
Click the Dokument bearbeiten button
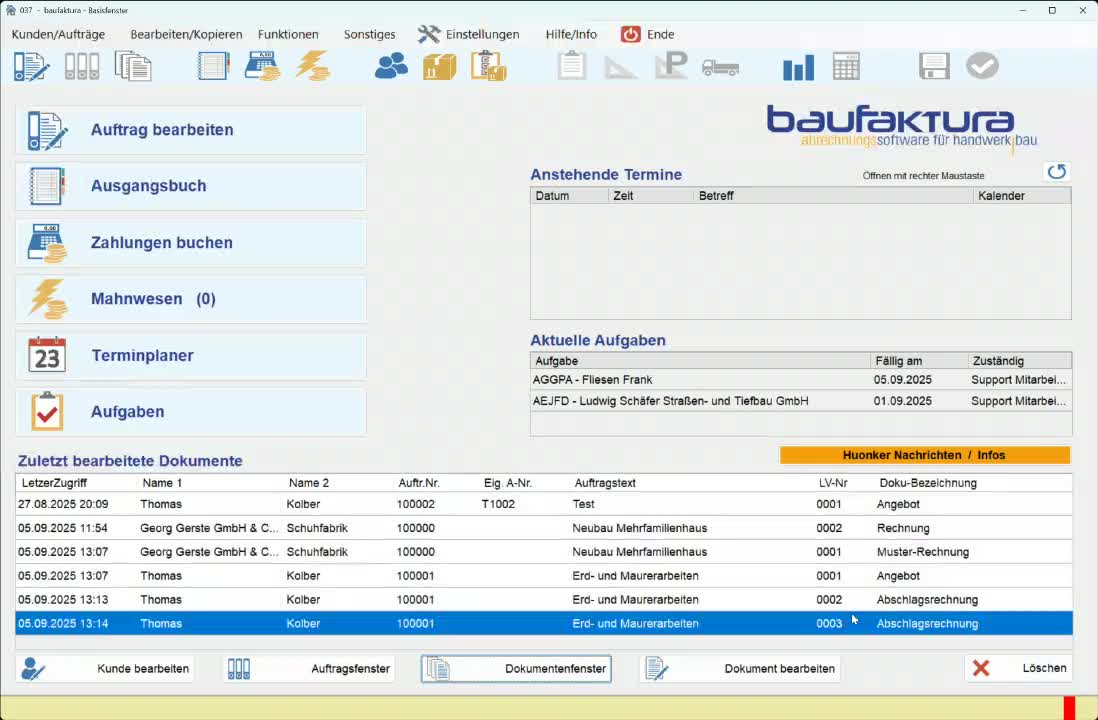pyautogui.click(x=740, y=669)
